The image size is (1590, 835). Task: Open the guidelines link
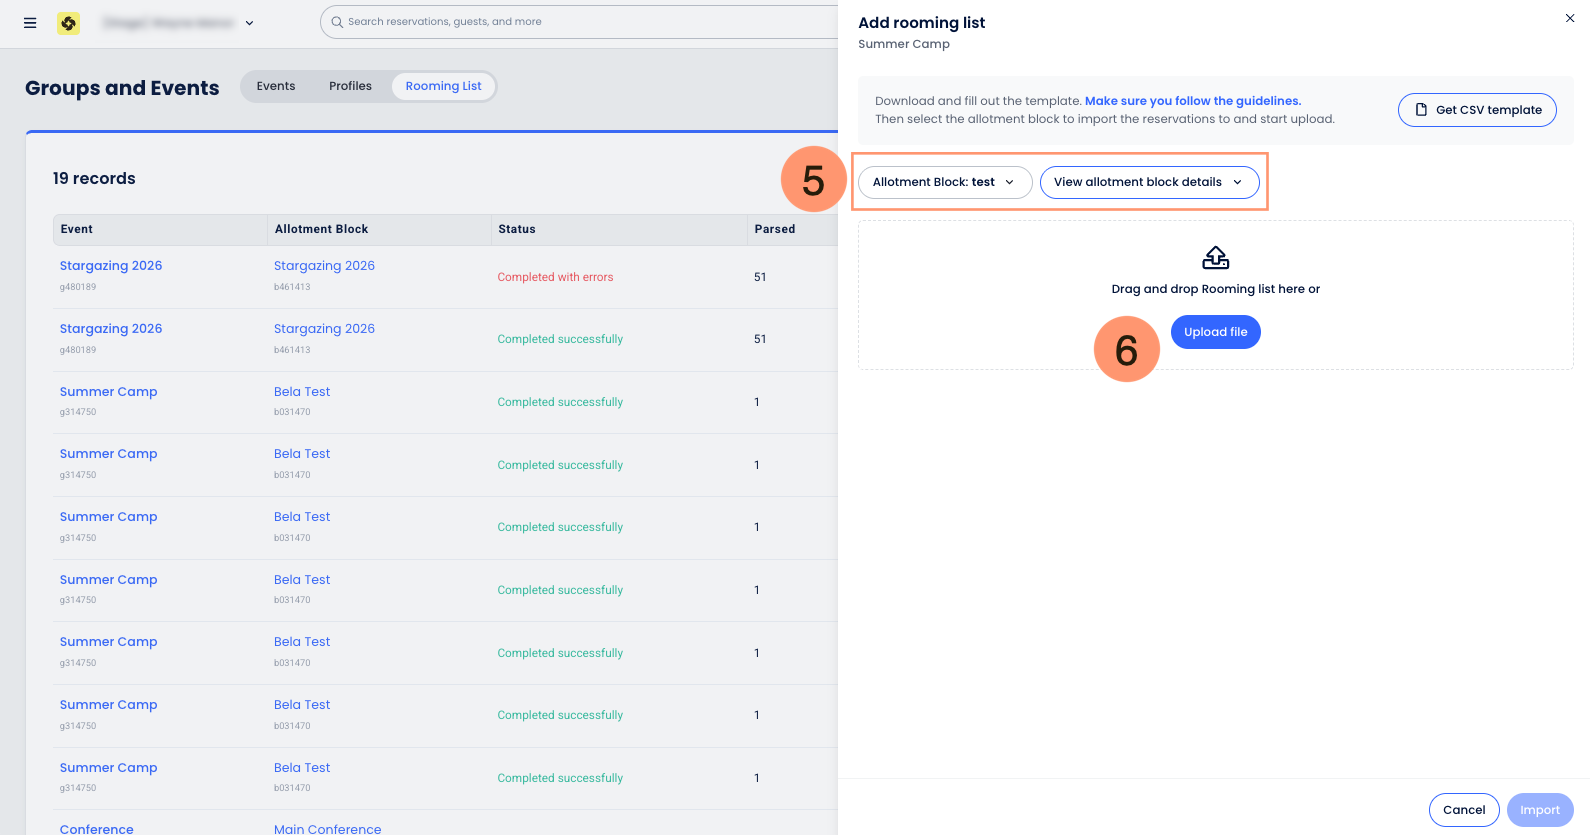click(x=1192, y=101)
